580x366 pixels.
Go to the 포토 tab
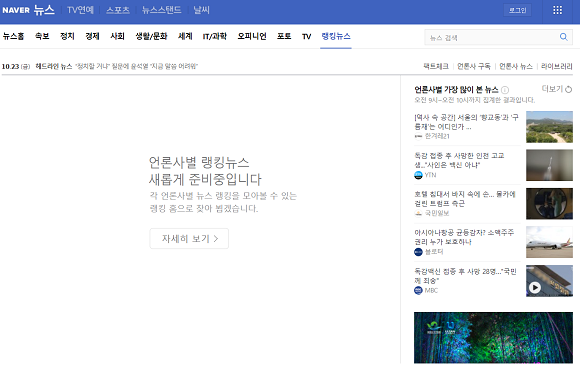point(284,36)
